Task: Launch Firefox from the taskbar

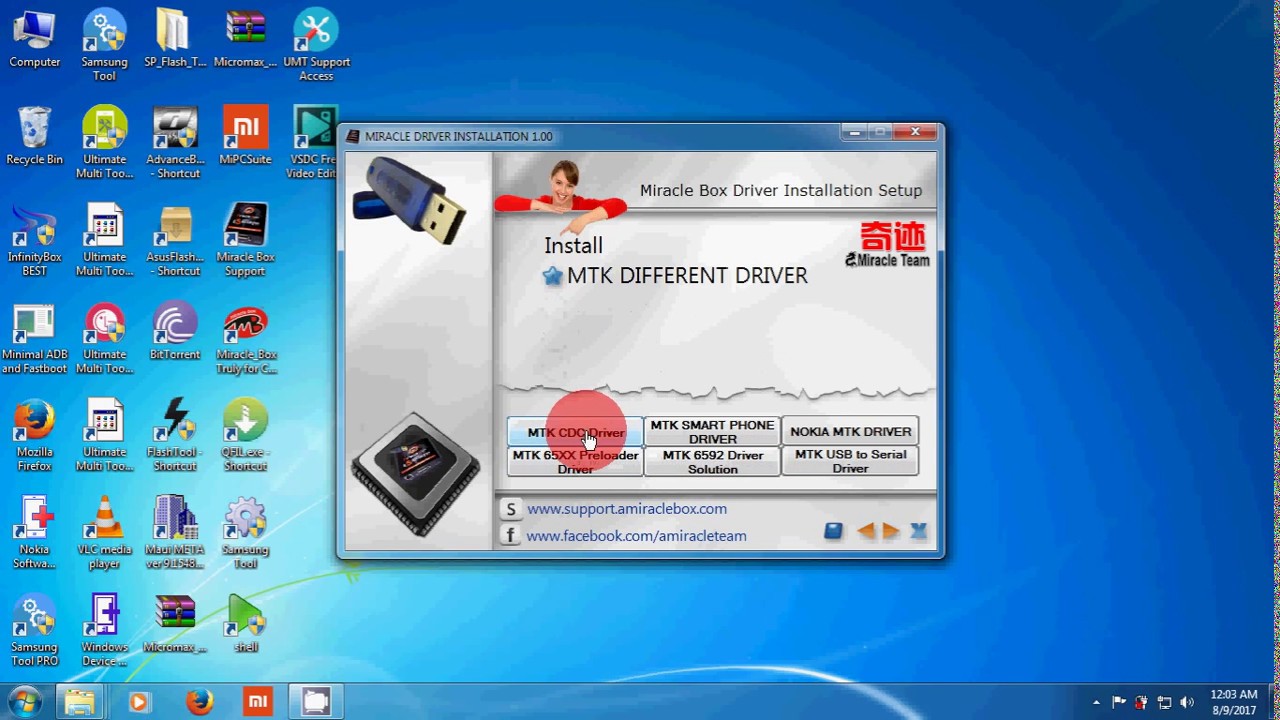Action: (x=200, y=702)
